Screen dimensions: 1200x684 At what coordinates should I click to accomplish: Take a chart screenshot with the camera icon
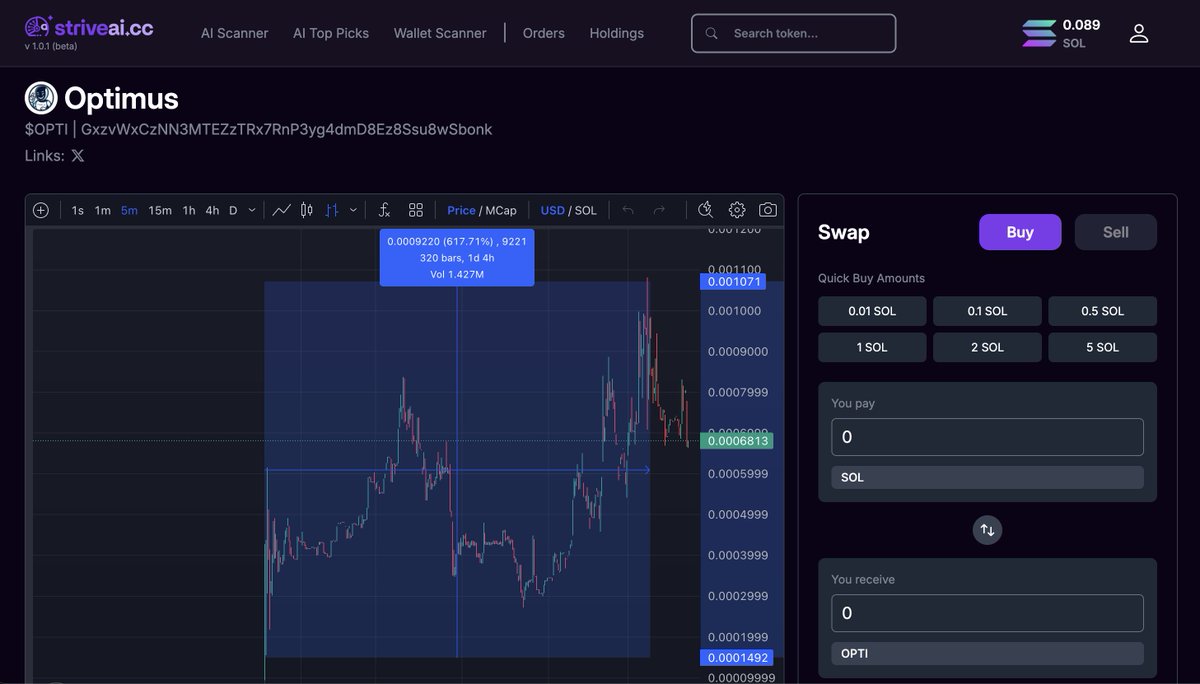767,210
